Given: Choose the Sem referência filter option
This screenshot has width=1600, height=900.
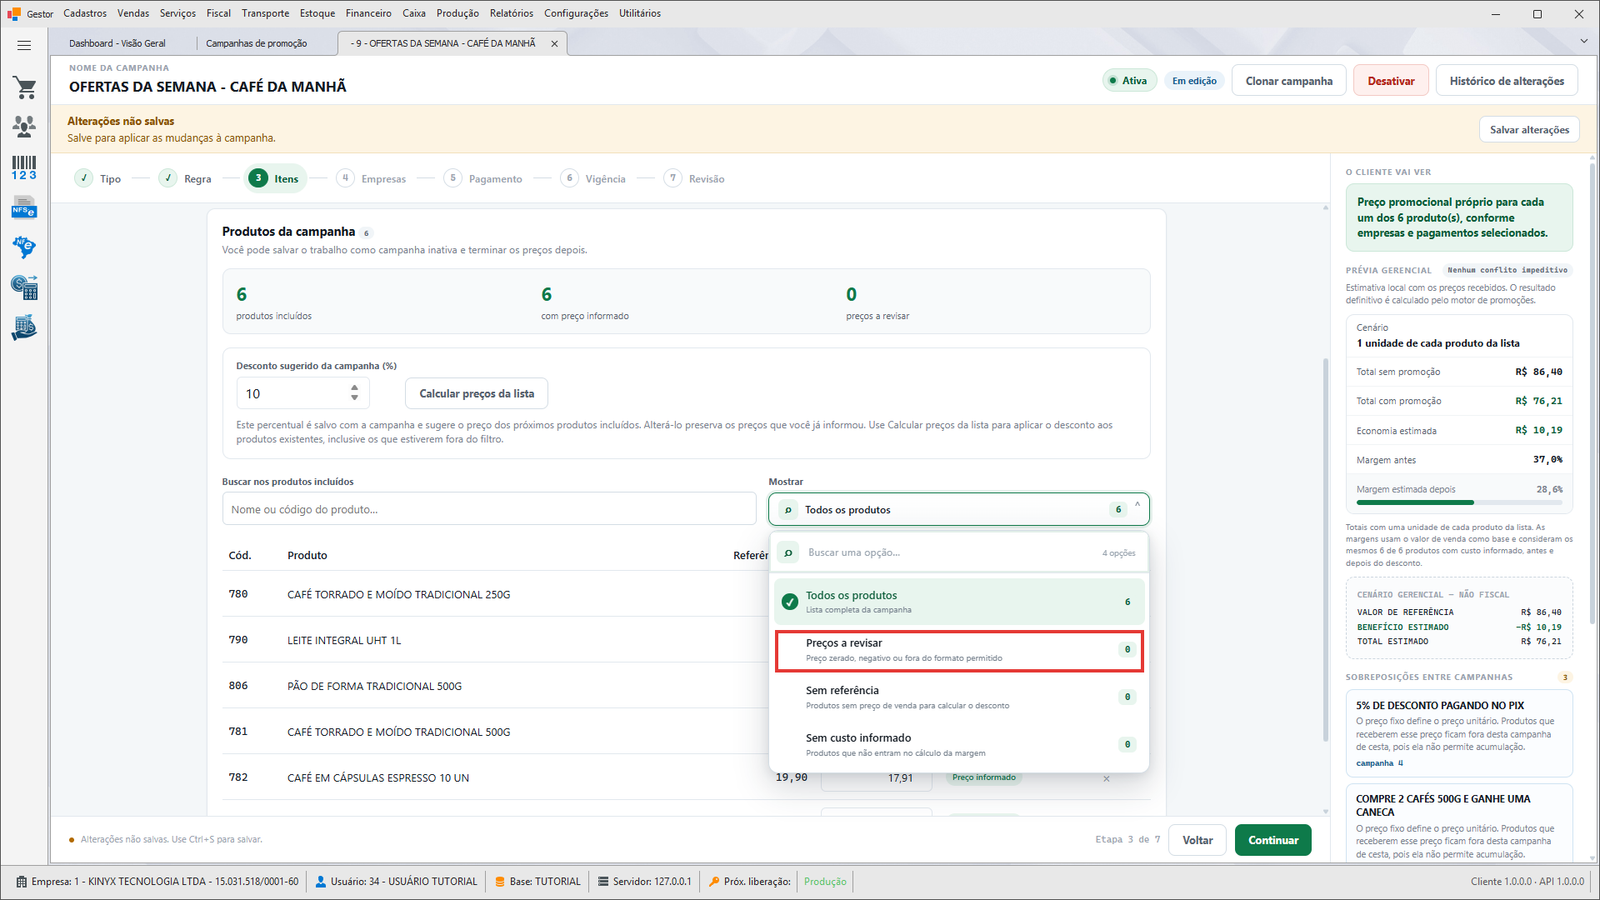Looking at the screenshot, I should (959, 697).
